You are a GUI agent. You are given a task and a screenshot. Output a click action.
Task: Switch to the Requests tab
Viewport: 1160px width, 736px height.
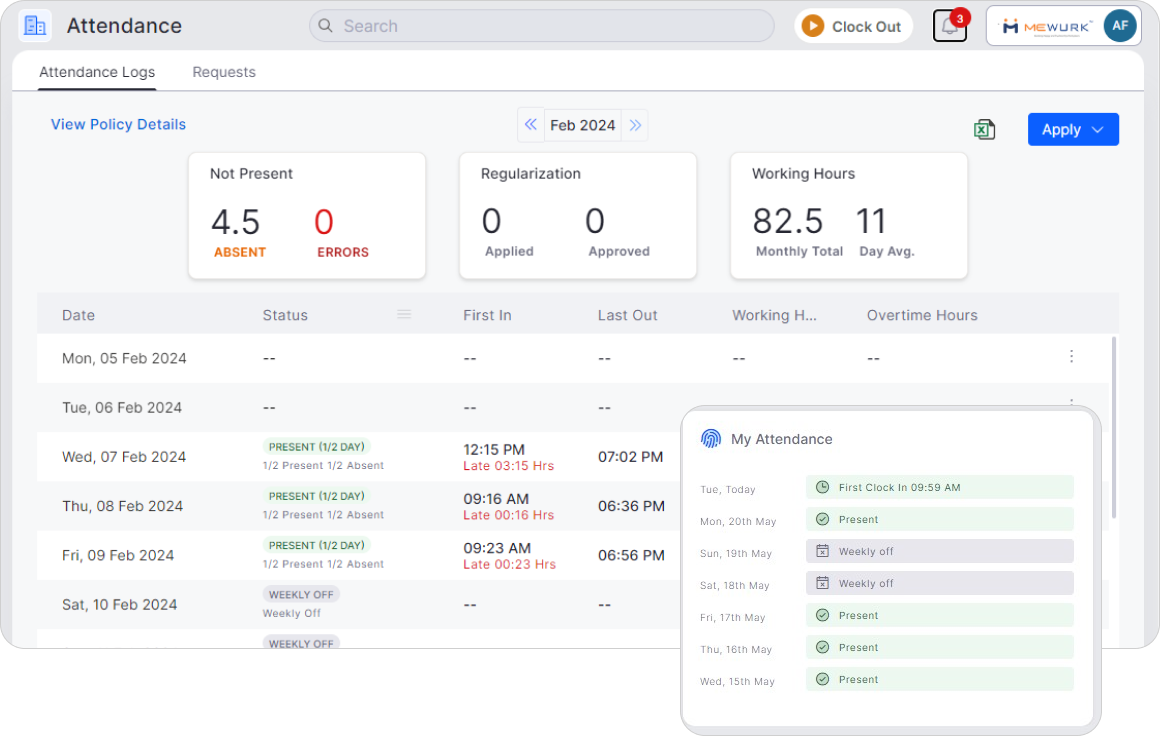[x=224, y=72]
